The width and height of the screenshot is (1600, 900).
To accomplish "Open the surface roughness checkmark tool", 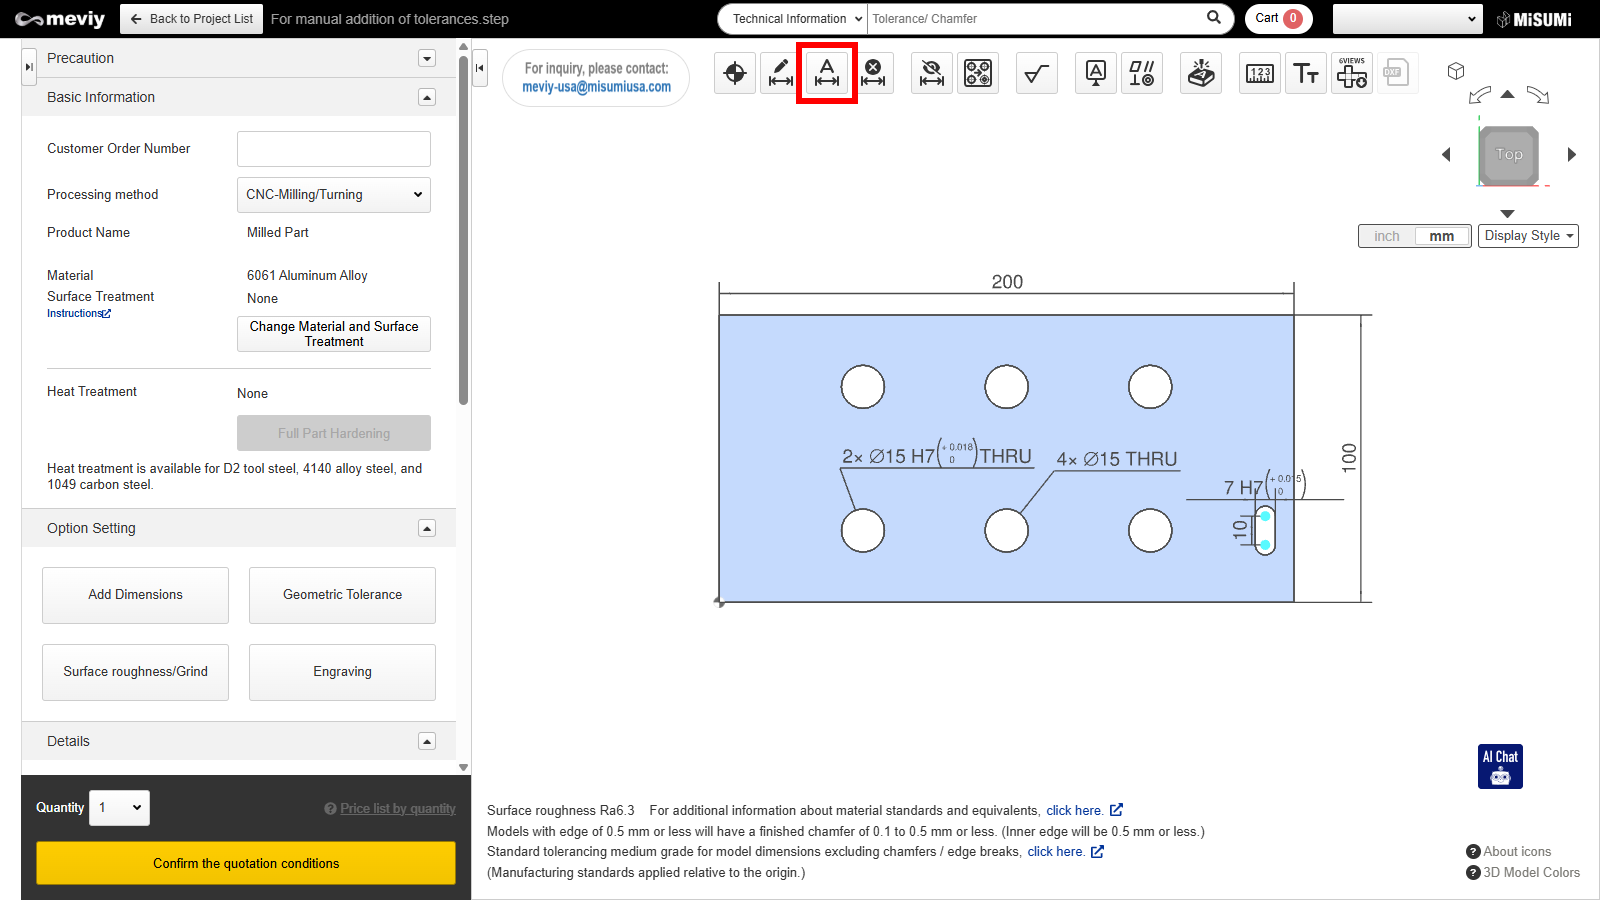I will (1037, 74).
